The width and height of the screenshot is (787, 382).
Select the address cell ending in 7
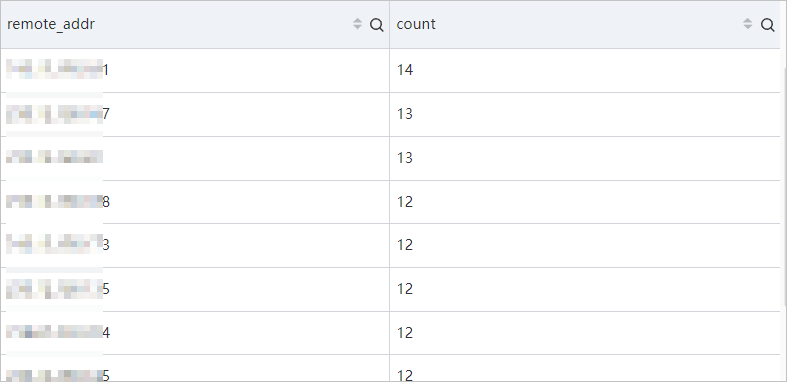[58, 114]
